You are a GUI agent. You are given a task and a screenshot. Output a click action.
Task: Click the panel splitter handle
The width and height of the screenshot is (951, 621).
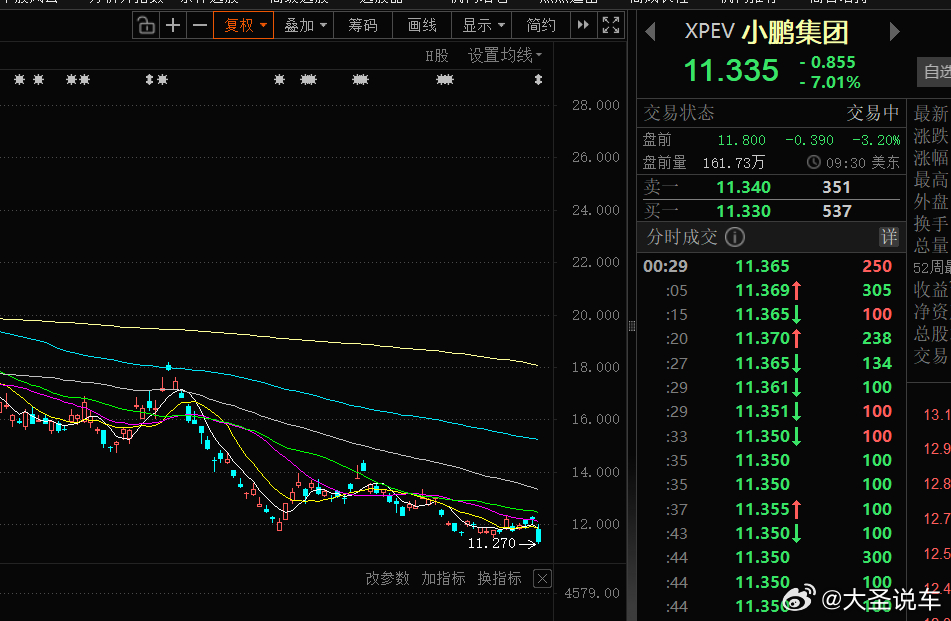coord(632,326)
